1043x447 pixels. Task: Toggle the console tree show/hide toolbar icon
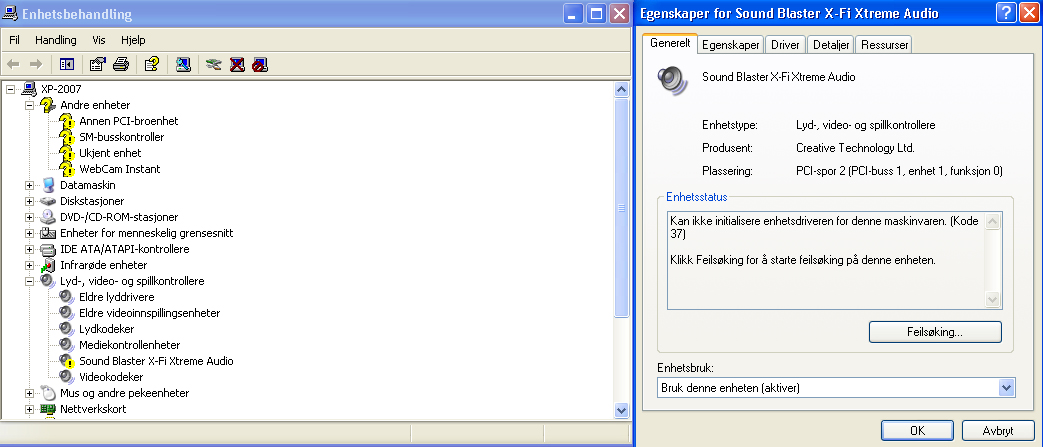(x=67, y=65)
